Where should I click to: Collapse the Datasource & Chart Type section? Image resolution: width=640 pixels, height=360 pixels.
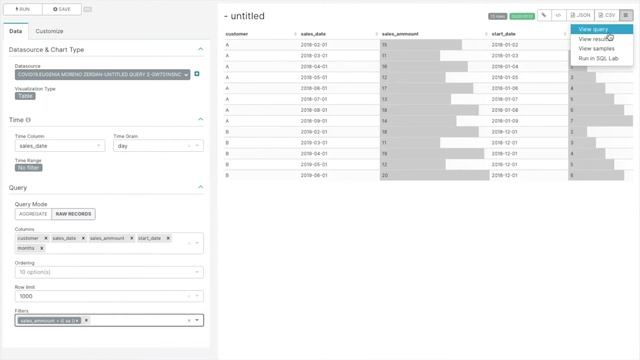point(200,49)
